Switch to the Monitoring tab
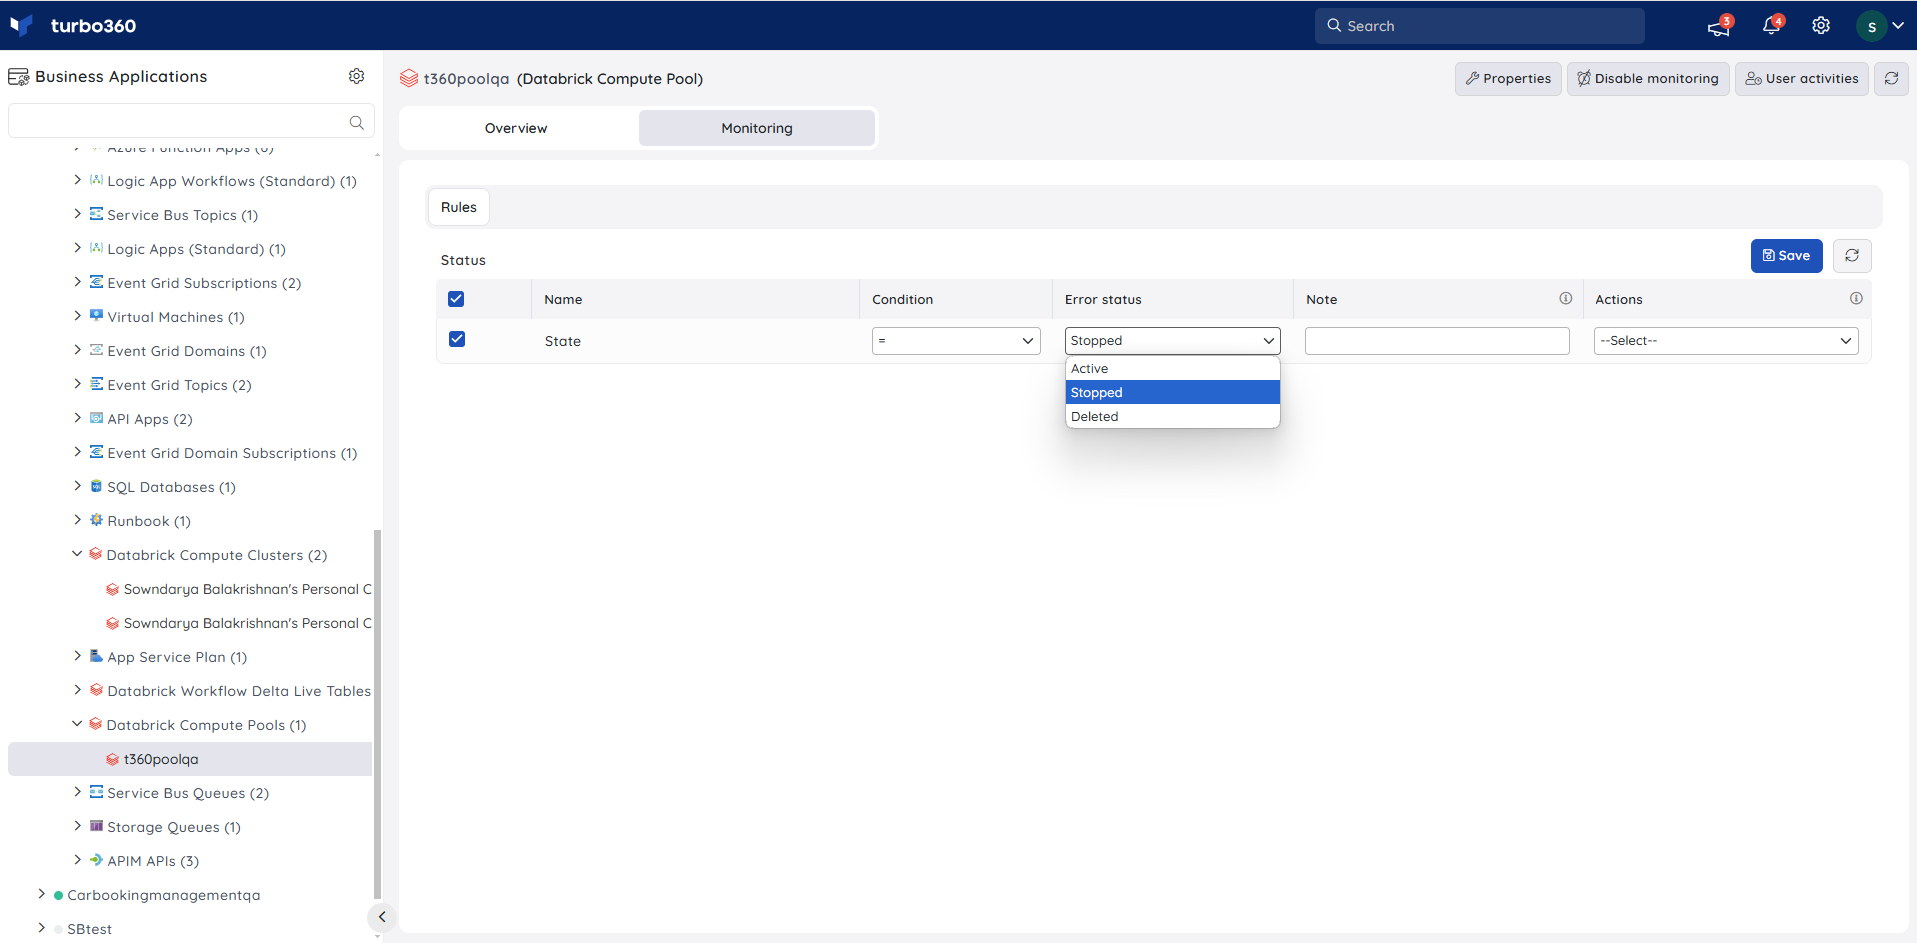The width and height of the screenshot is (1917, 943). [757, 128]
